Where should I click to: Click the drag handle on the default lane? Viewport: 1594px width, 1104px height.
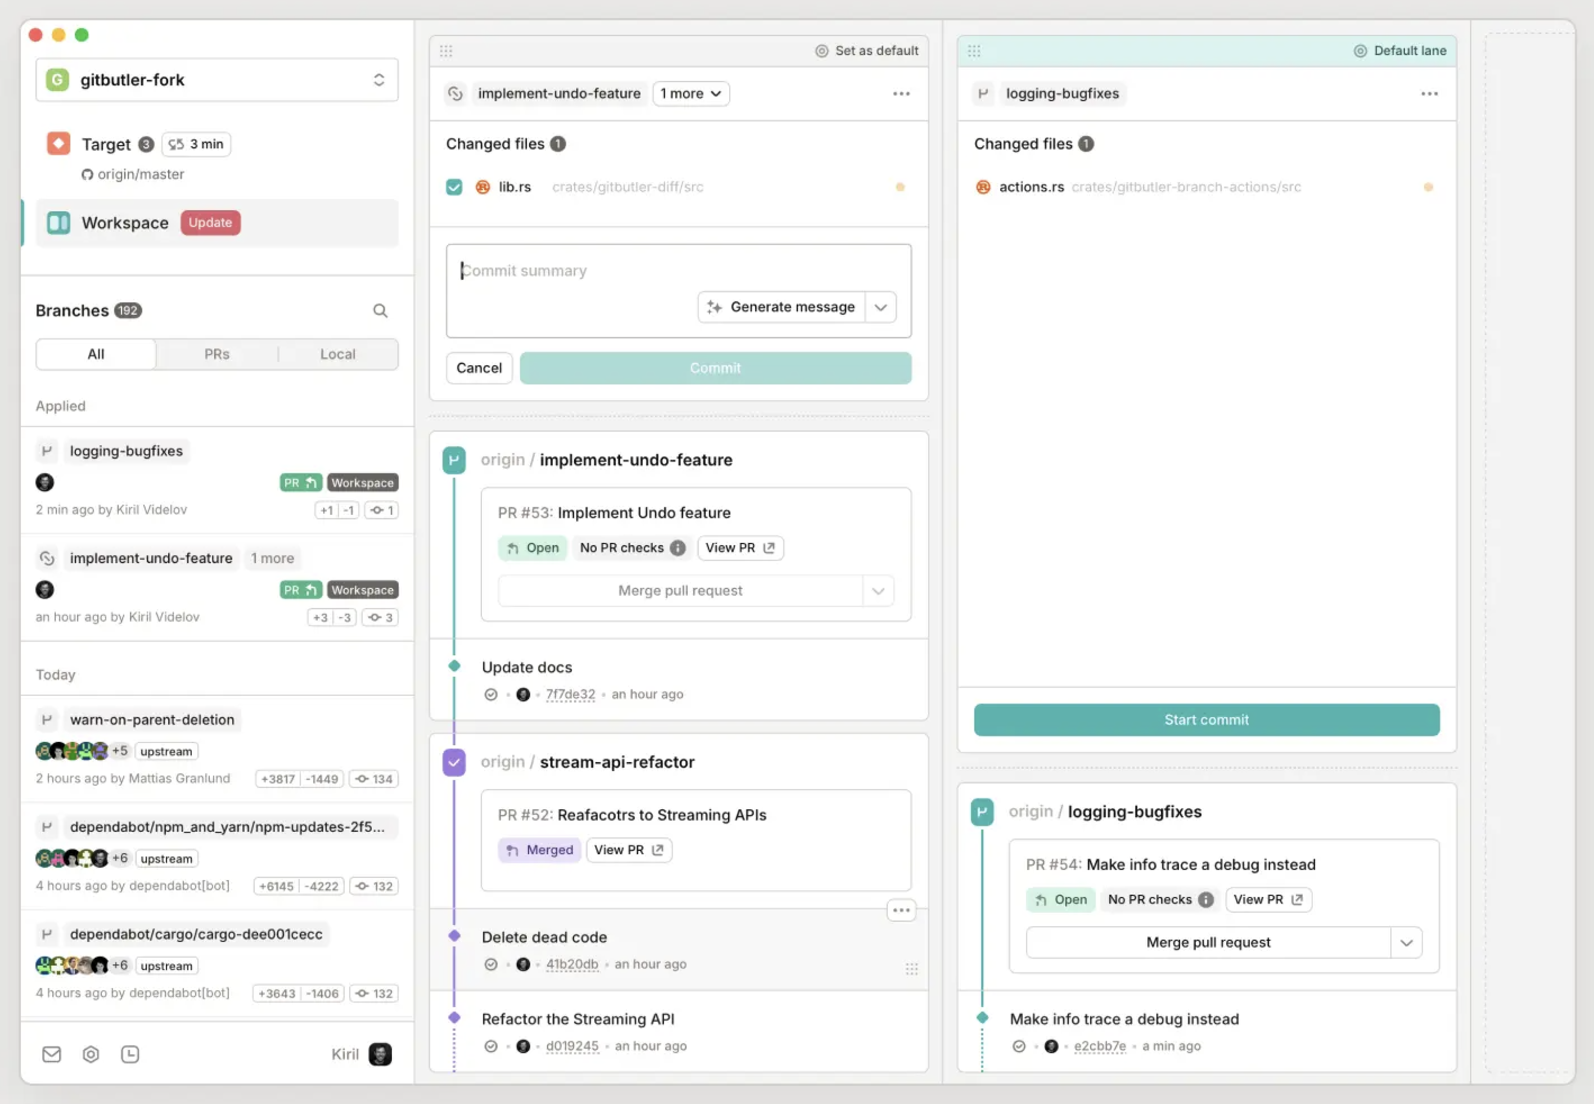tap(974, 51)
